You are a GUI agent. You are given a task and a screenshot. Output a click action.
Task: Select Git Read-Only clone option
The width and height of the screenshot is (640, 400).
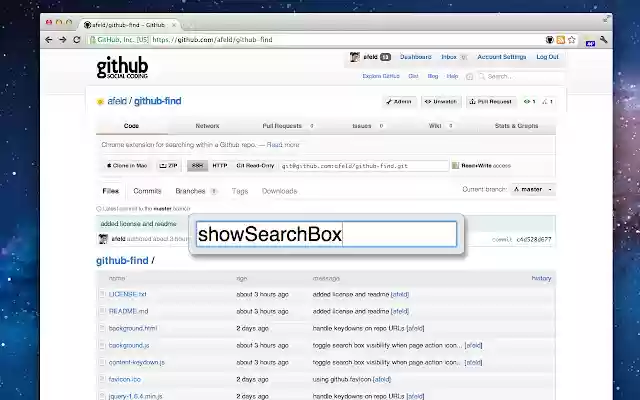tap(255, 166)
